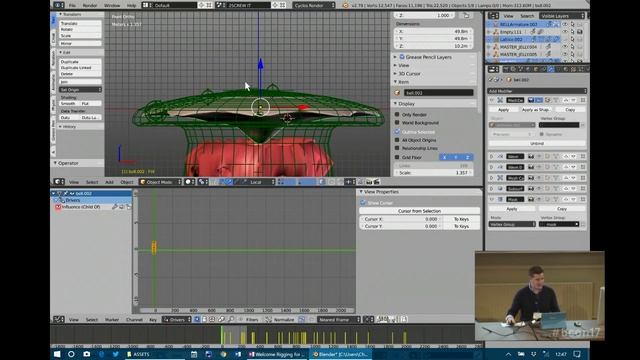Expand the 3D Cursor panel
Screen dimensions: 640x360
tap(434, 74)
